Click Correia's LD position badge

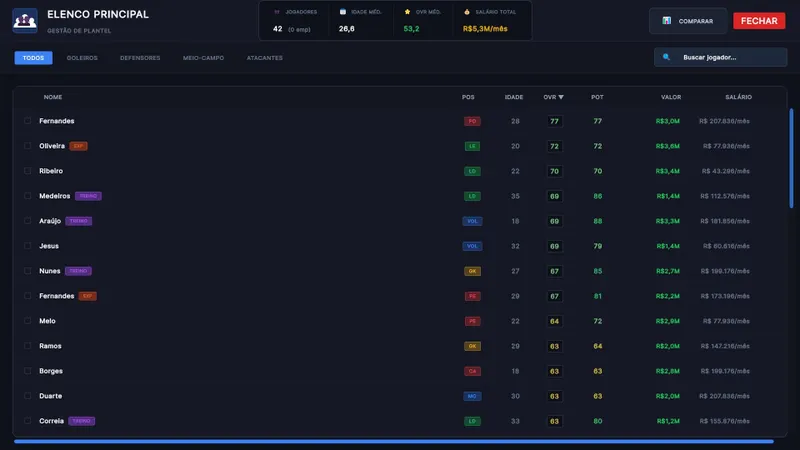point(472,421)
